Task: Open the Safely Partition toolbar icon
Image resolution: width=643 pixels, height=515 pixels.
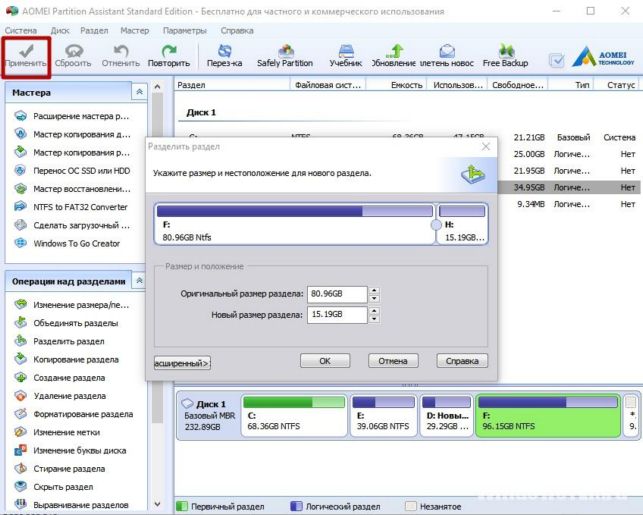Action: click(285, 57)
